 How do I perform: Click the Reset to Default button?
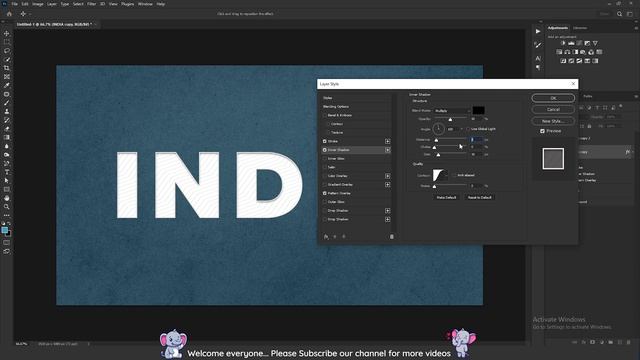coord(480,198)
